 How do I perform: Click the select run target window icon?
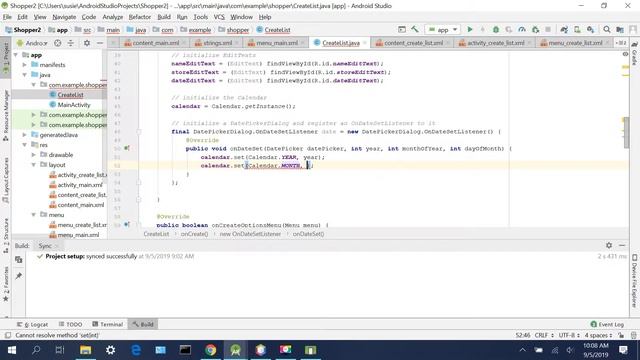[402, 29]
